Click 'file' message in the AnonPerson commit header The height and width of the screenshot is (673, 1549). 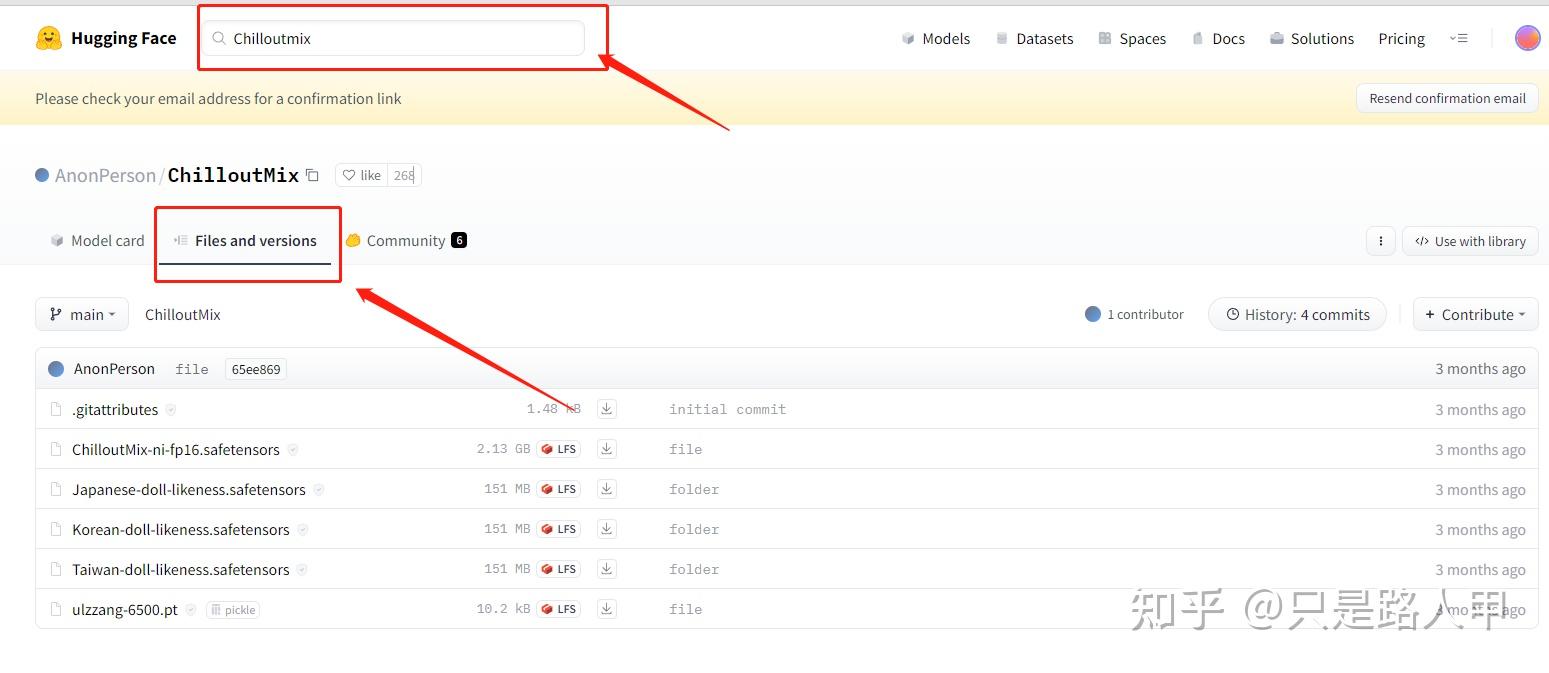[x=192, y=369]
